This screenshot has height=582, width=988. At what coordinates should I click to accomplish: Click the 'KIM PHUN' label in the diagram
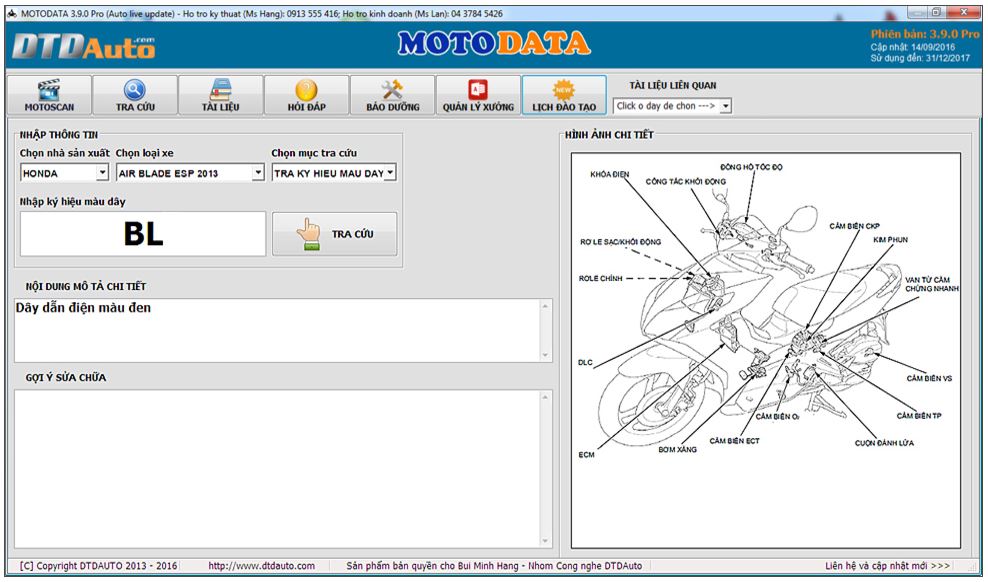(890, 240)
